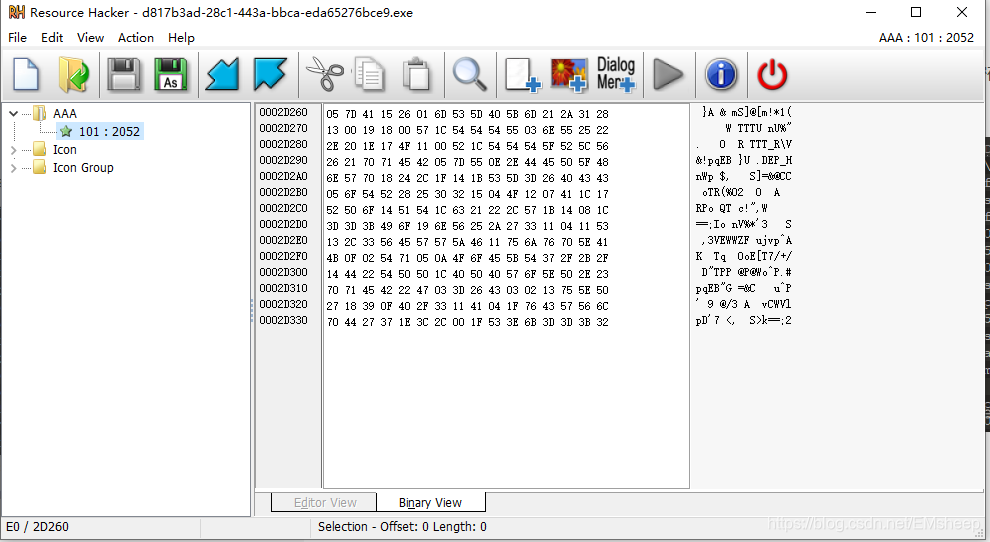This screenshot has height=542, width=990.
Task: Paste using the clipboard icon
Action: 416,75
